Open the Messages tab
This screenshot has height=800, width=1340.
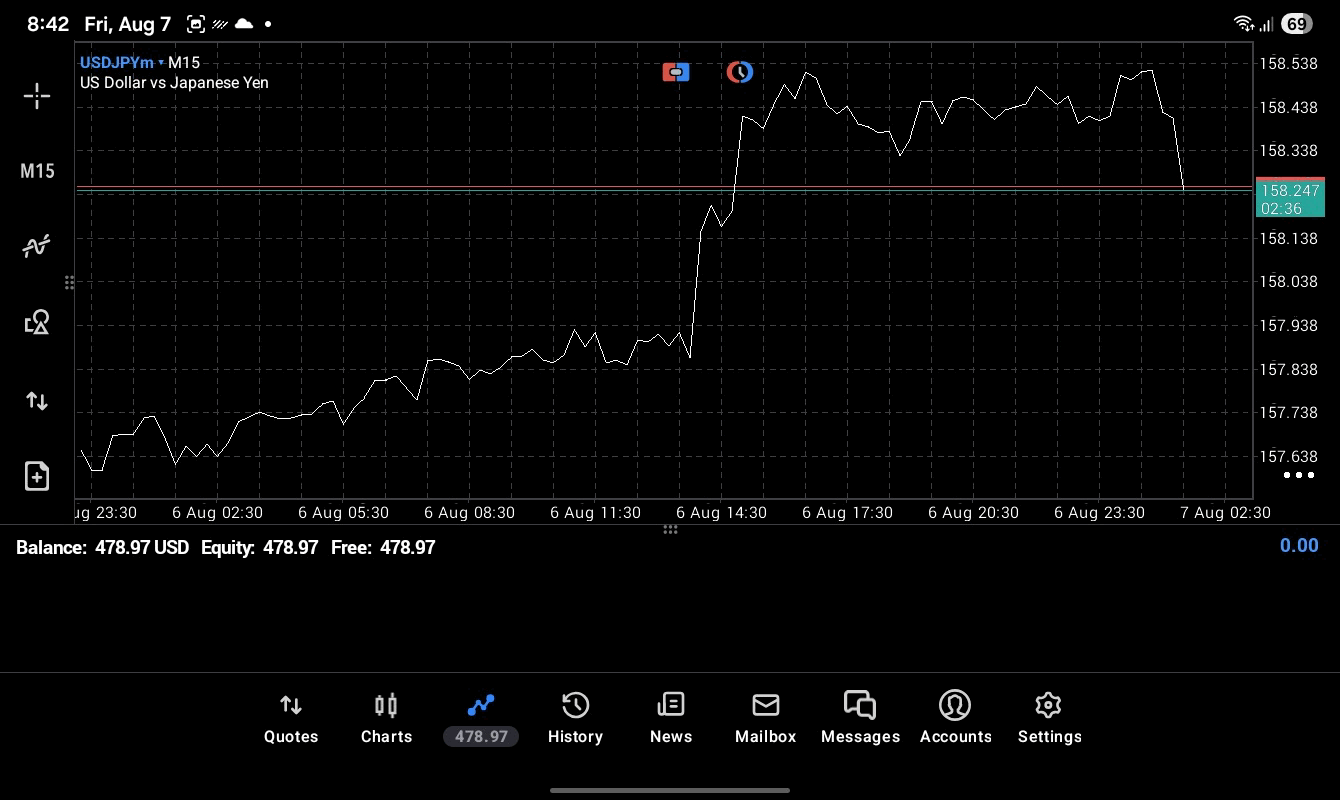tap(860, 718)
